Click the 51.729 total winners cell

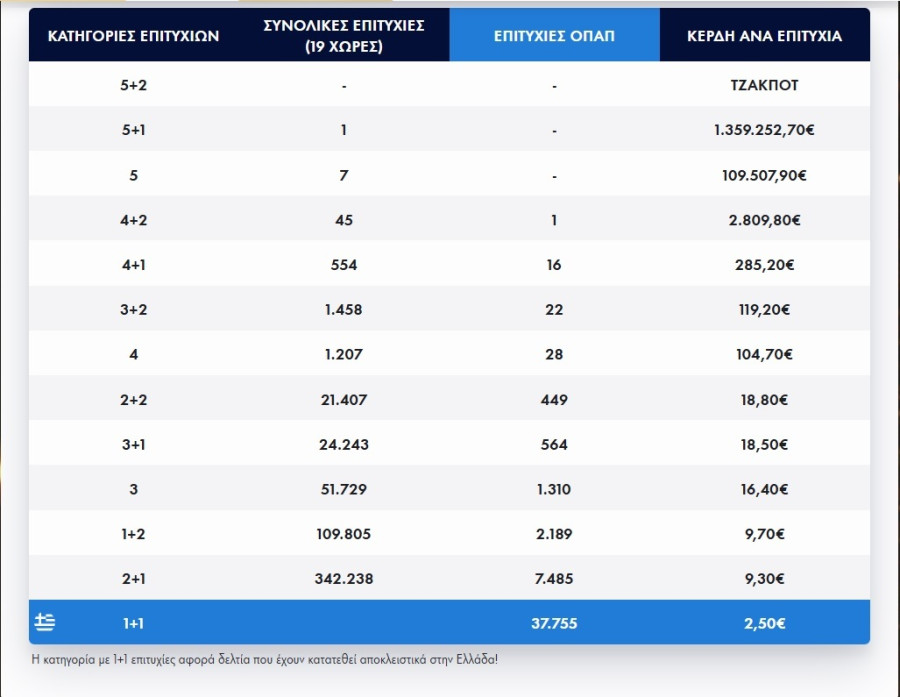coord(343,490)
